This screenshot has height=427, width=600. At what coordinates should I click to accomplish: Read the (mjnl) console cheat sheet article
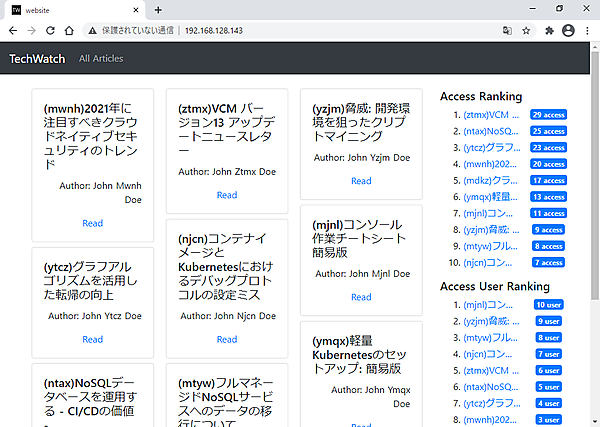tap(361, 297)
